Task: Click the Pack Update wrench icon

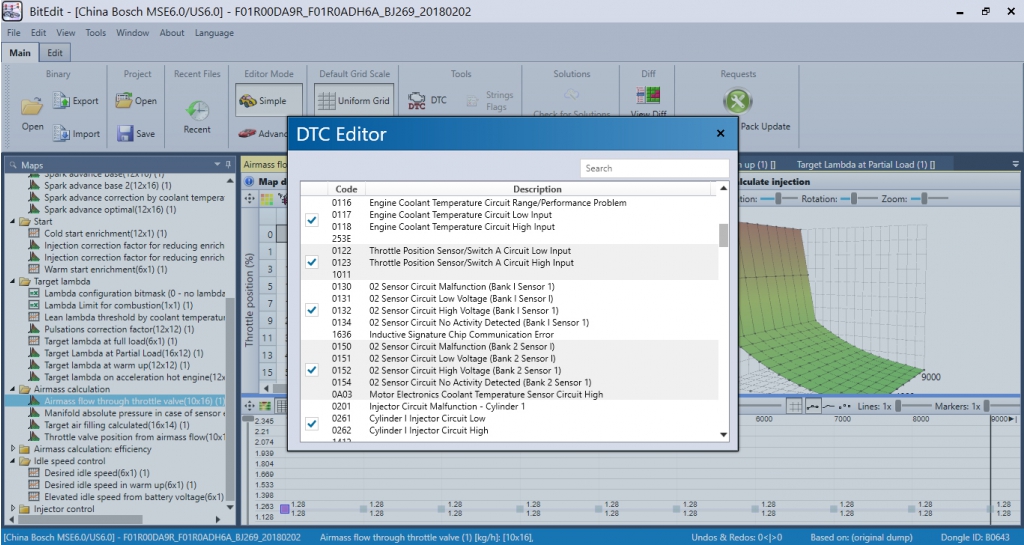Action: 738,101
